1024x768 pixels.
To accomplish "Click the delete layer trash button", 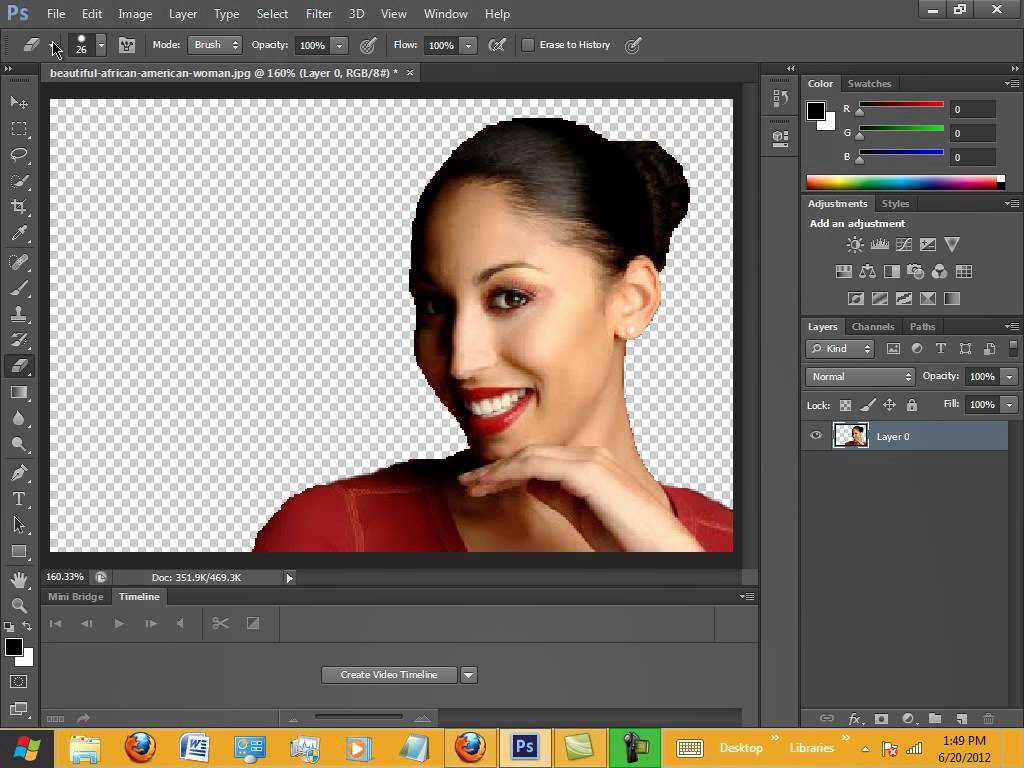I will coord(989,718).
